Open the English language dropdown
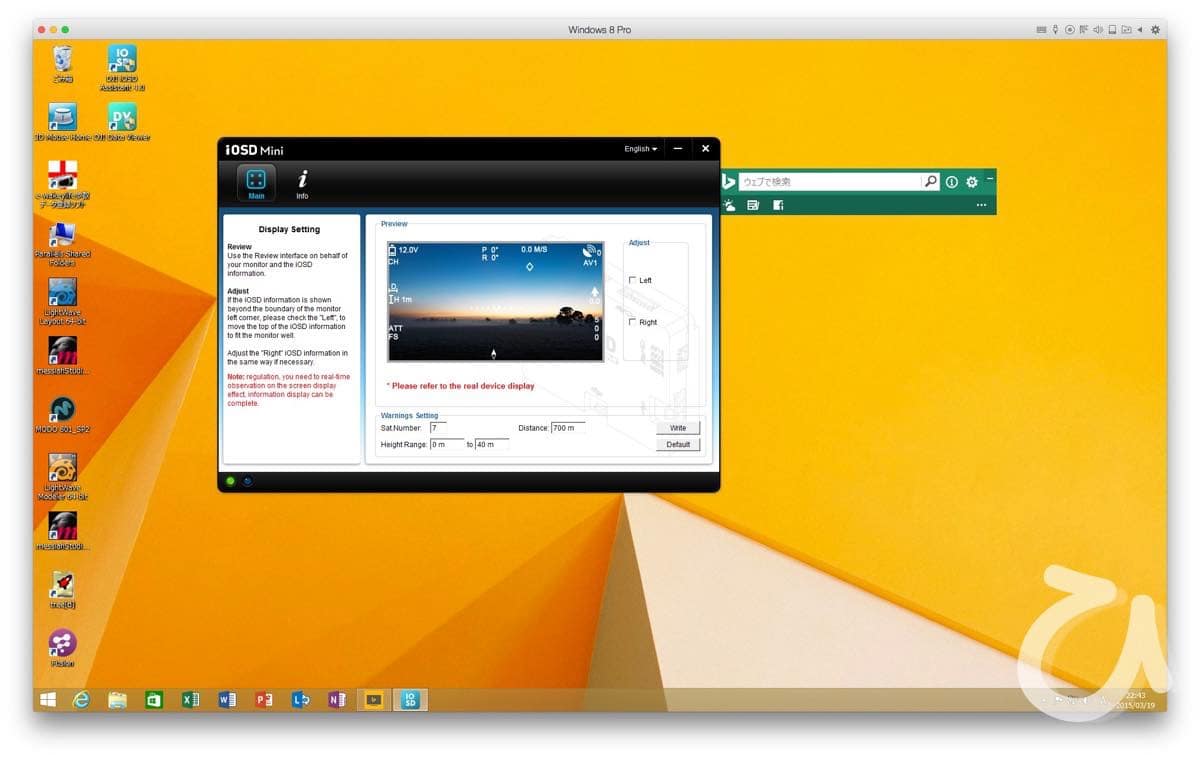1200x759 pixels. click(x=640, y=149)
